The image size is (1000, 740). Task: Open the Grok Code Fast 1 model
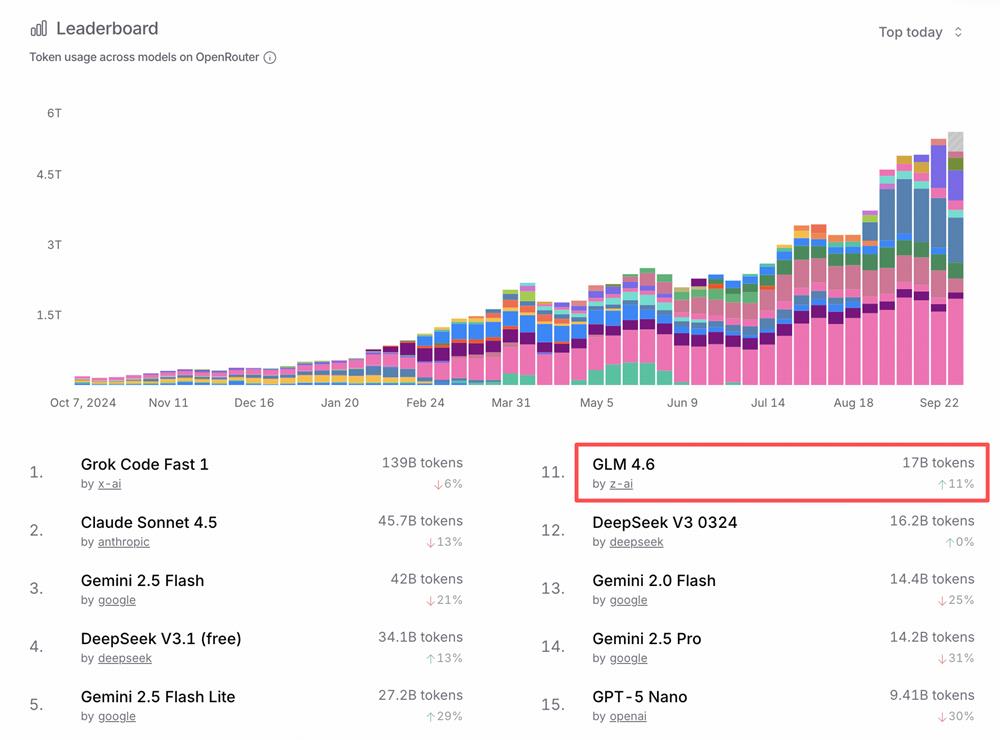coord(145,464)
